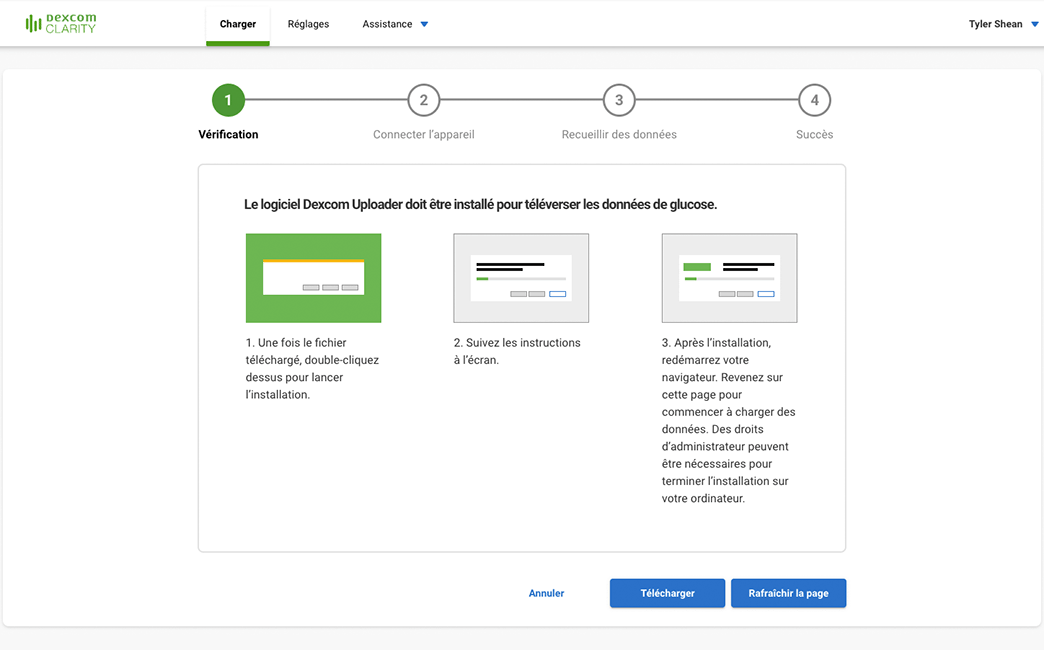
Task: Click the on-screen instructions illustration
Action: [521, 278]
